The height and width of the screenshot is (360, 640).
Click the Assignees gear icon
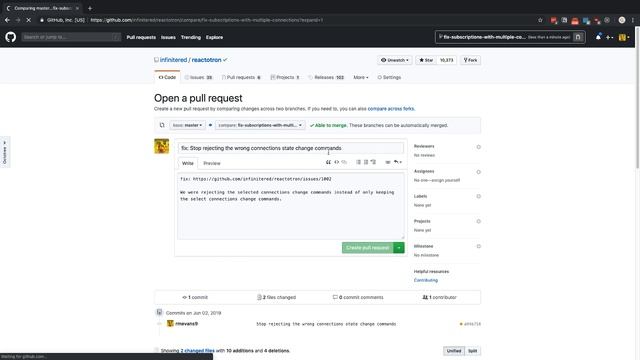pyautogui.click(x=478, y=172)
